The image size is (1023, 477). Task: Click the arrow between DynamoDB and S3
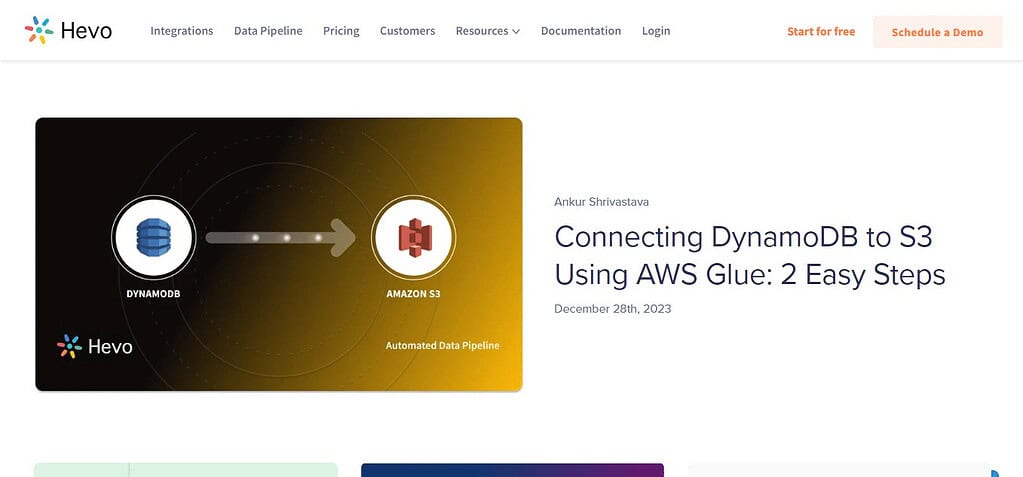coord(281,238)
